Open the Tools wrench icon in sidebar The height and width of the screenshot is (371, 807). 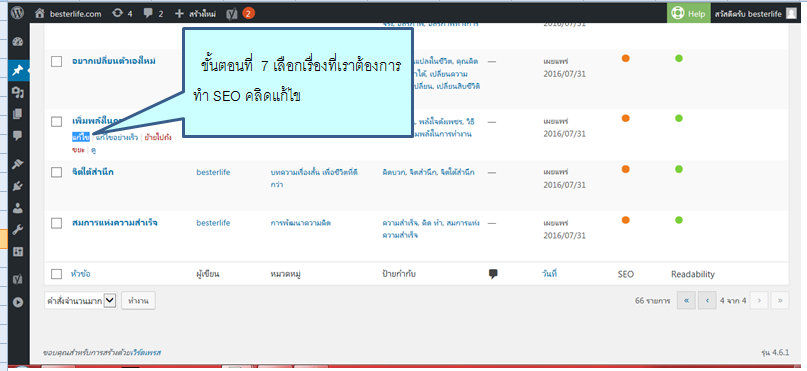tap(18, 229)
